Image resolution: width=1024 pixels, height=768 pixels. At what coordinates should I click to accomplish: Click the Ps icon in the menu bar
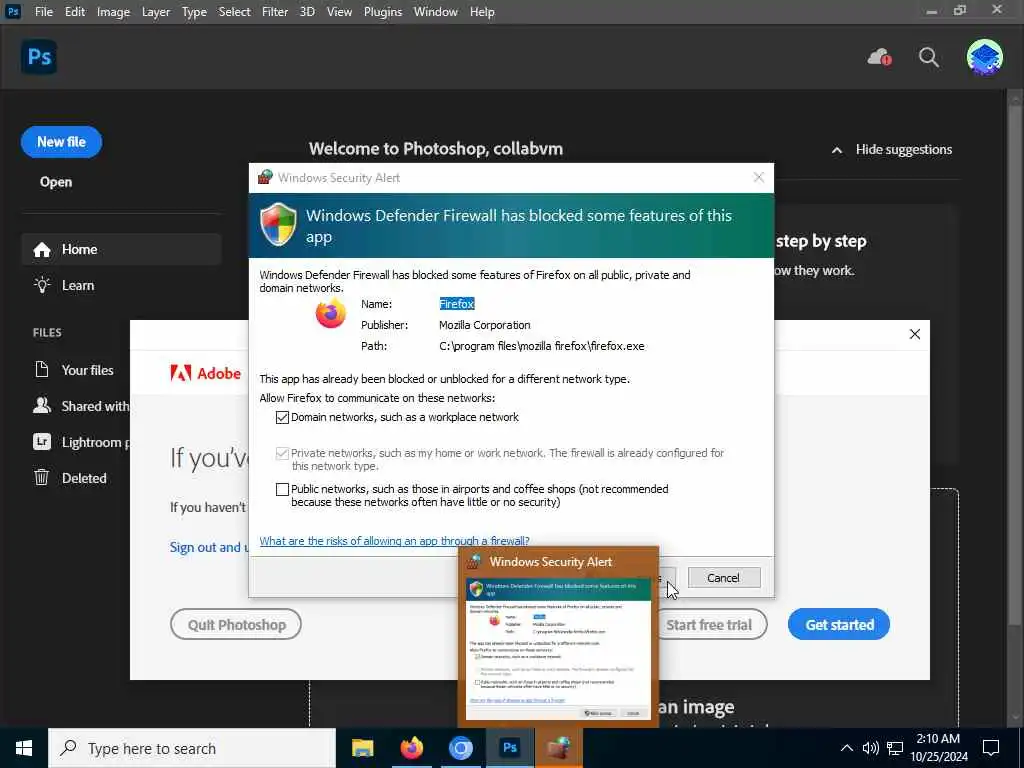pyautogui.click(x=12, y=11)
